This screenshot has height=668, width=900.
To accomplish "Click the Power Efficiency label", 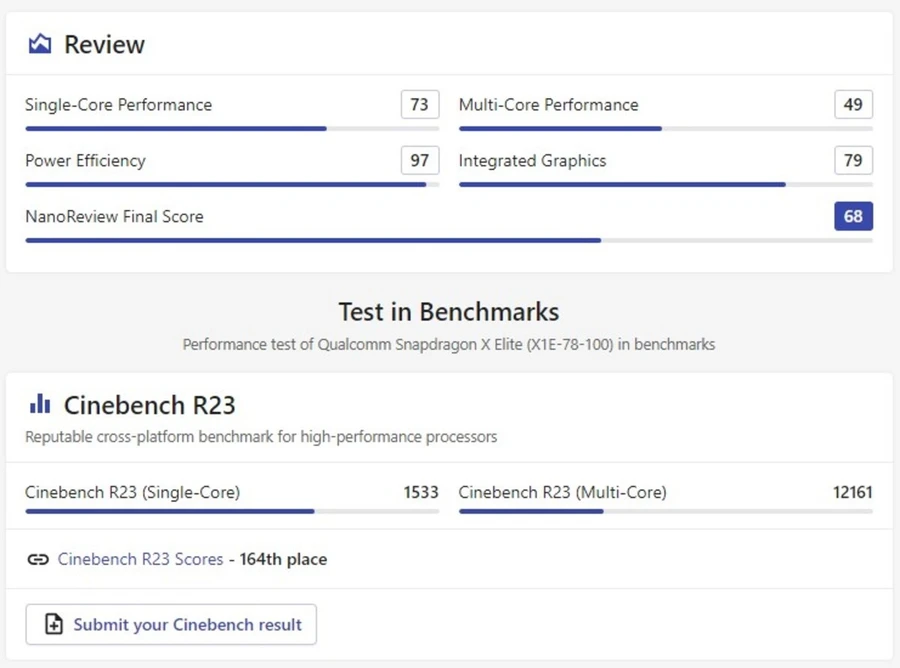I will (x=86, y=161).
